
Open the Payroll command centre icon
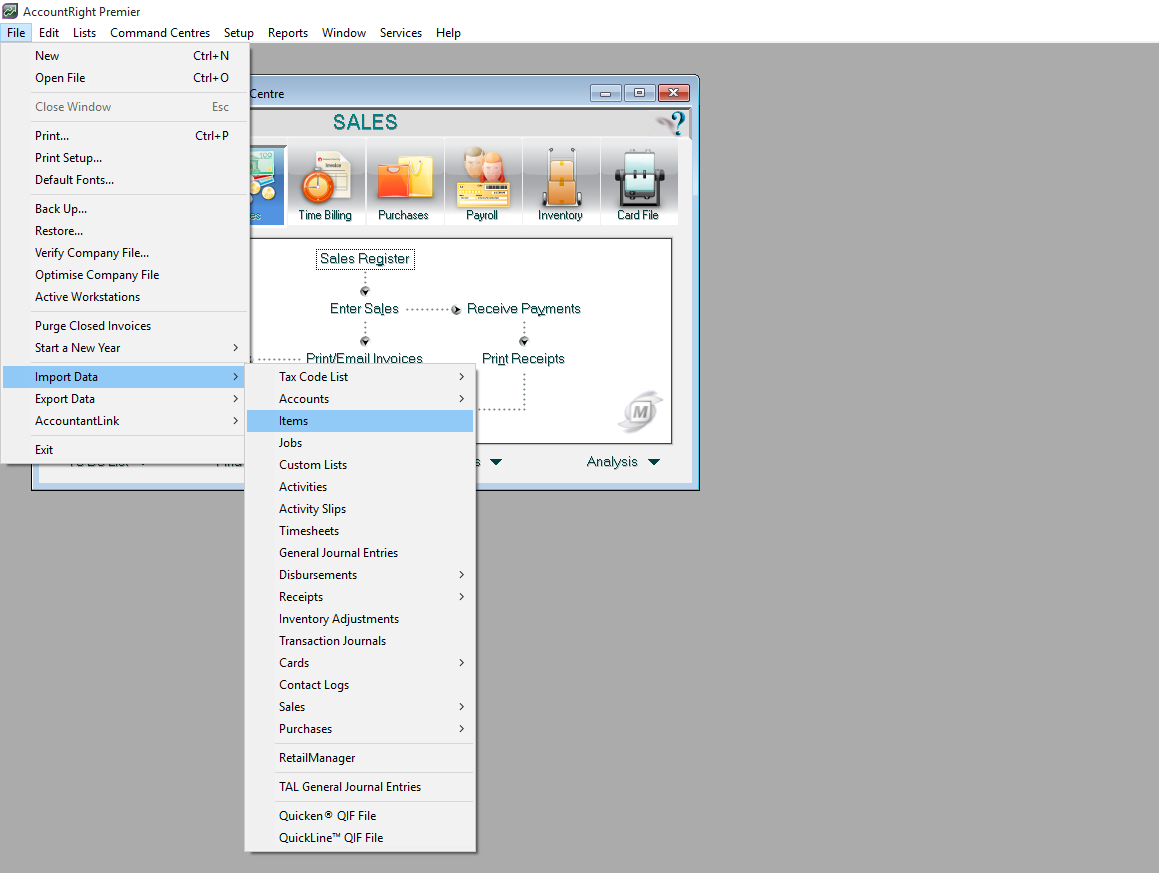(x=482, y=185)
